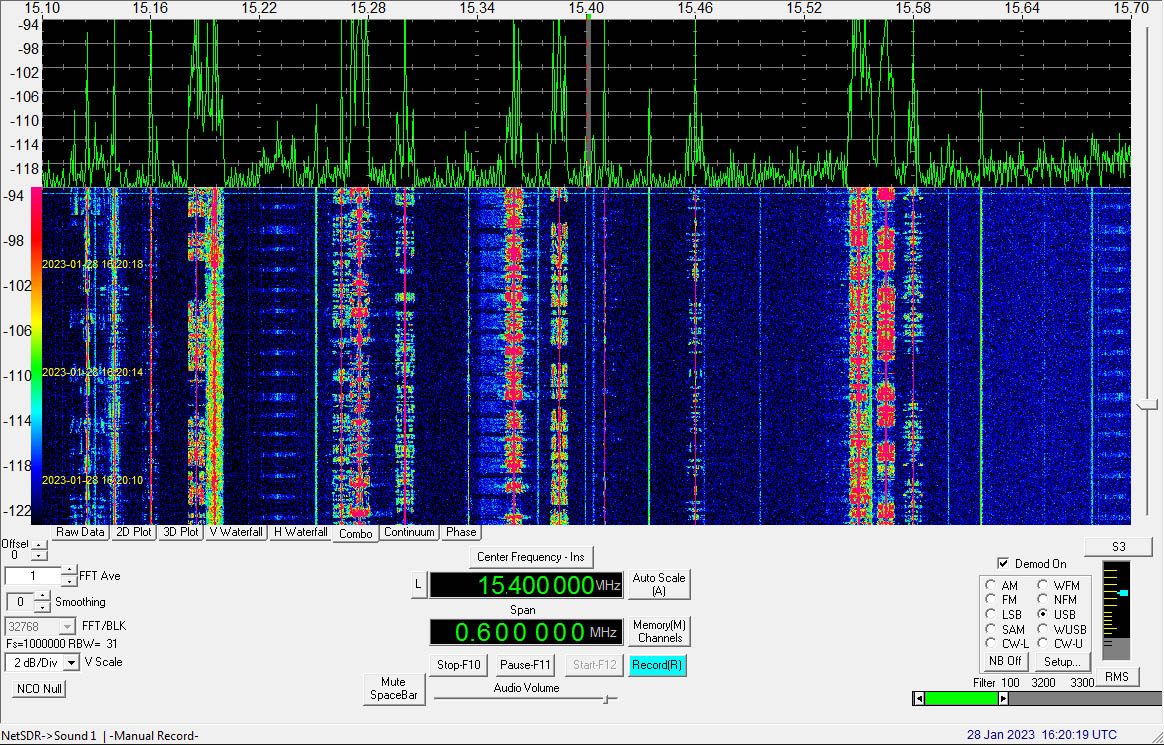Click the filter bar right arrow
Viewport: 1164px width, 745px height.
(x=1004, y=699)
